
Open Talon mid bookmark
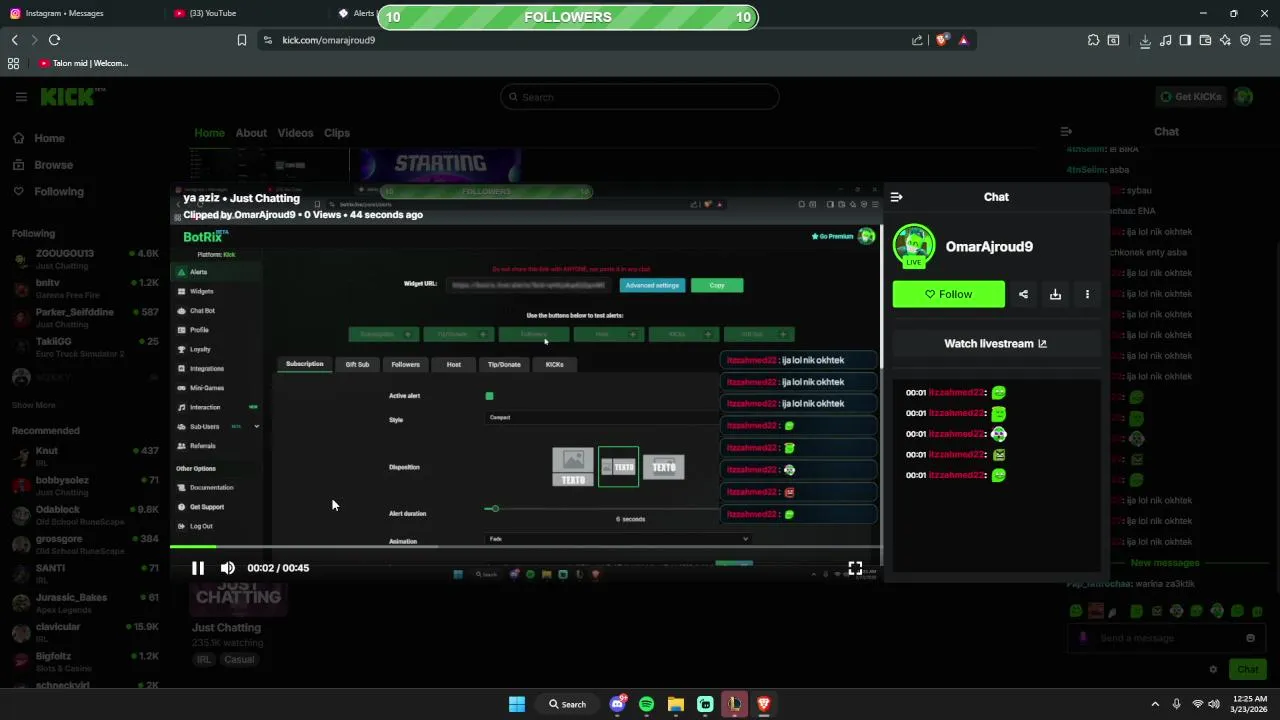[x=84, y=63]
